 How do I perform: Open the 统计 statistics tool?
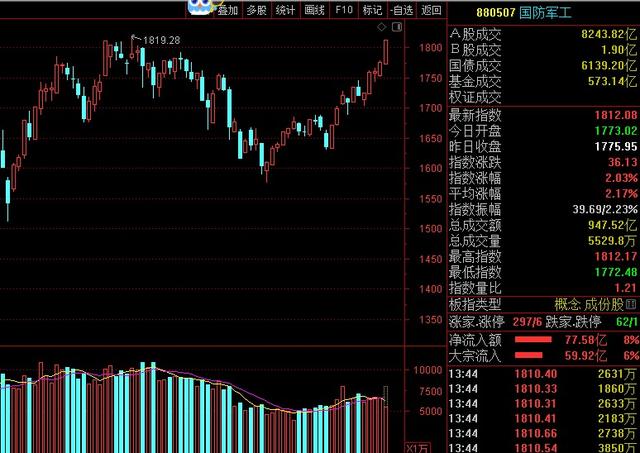click(x=285, y=10)
